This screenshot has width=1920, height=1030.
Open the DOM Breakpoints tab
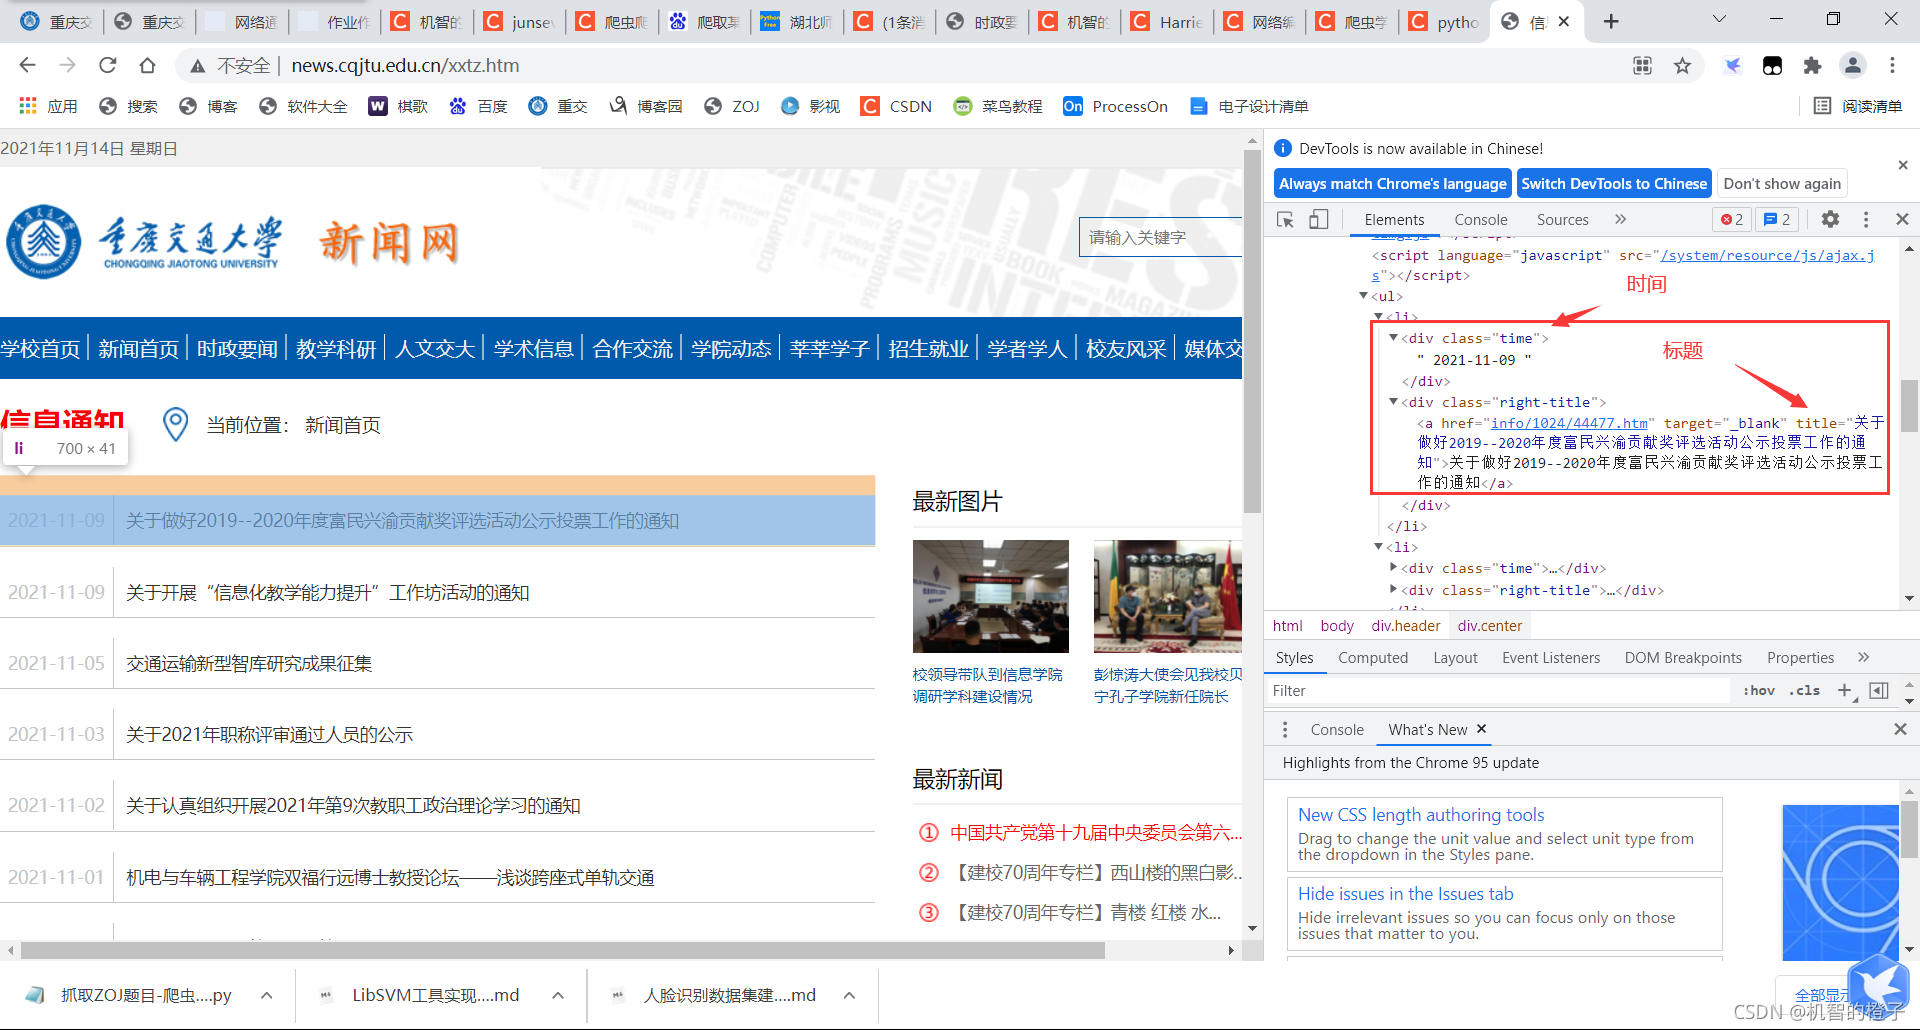tap(1683, 657)
